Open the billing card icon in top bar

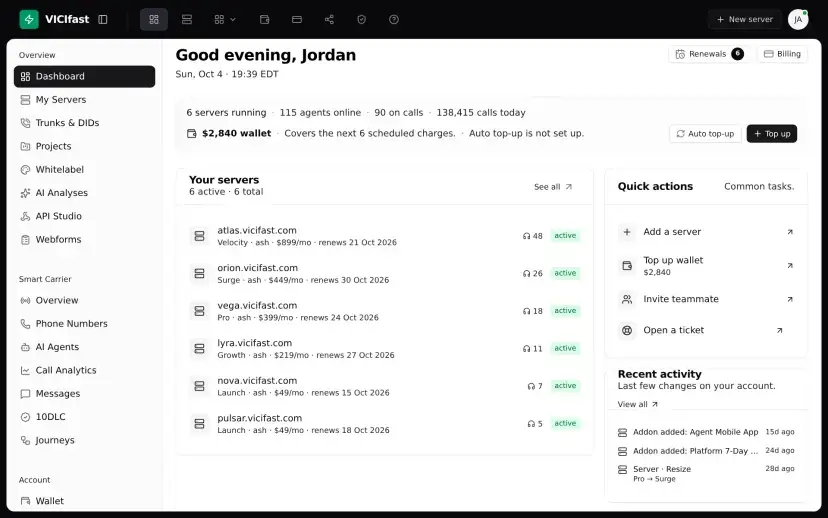[297, 20]
